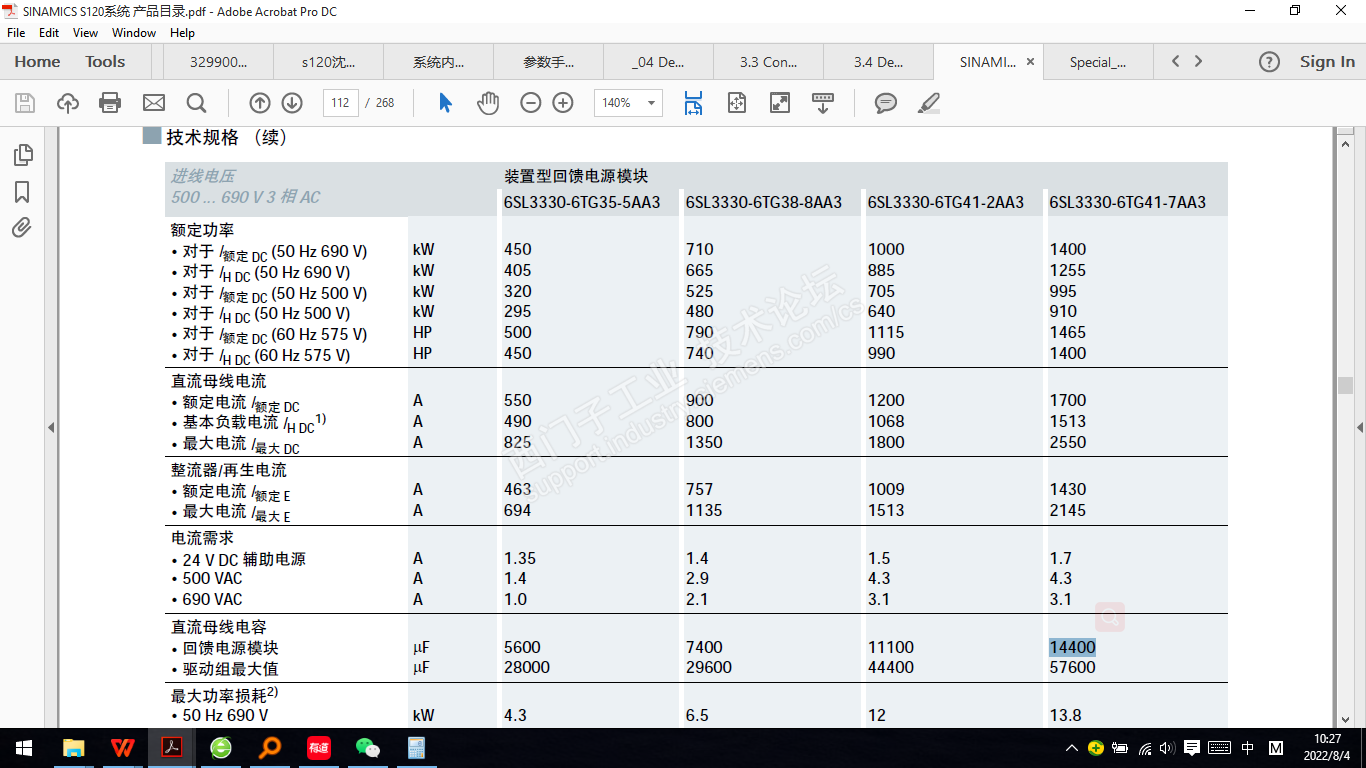This screenshot has height=768, width=1366.
Task: Go to next page arrow
Action: (x=292, y=103)
